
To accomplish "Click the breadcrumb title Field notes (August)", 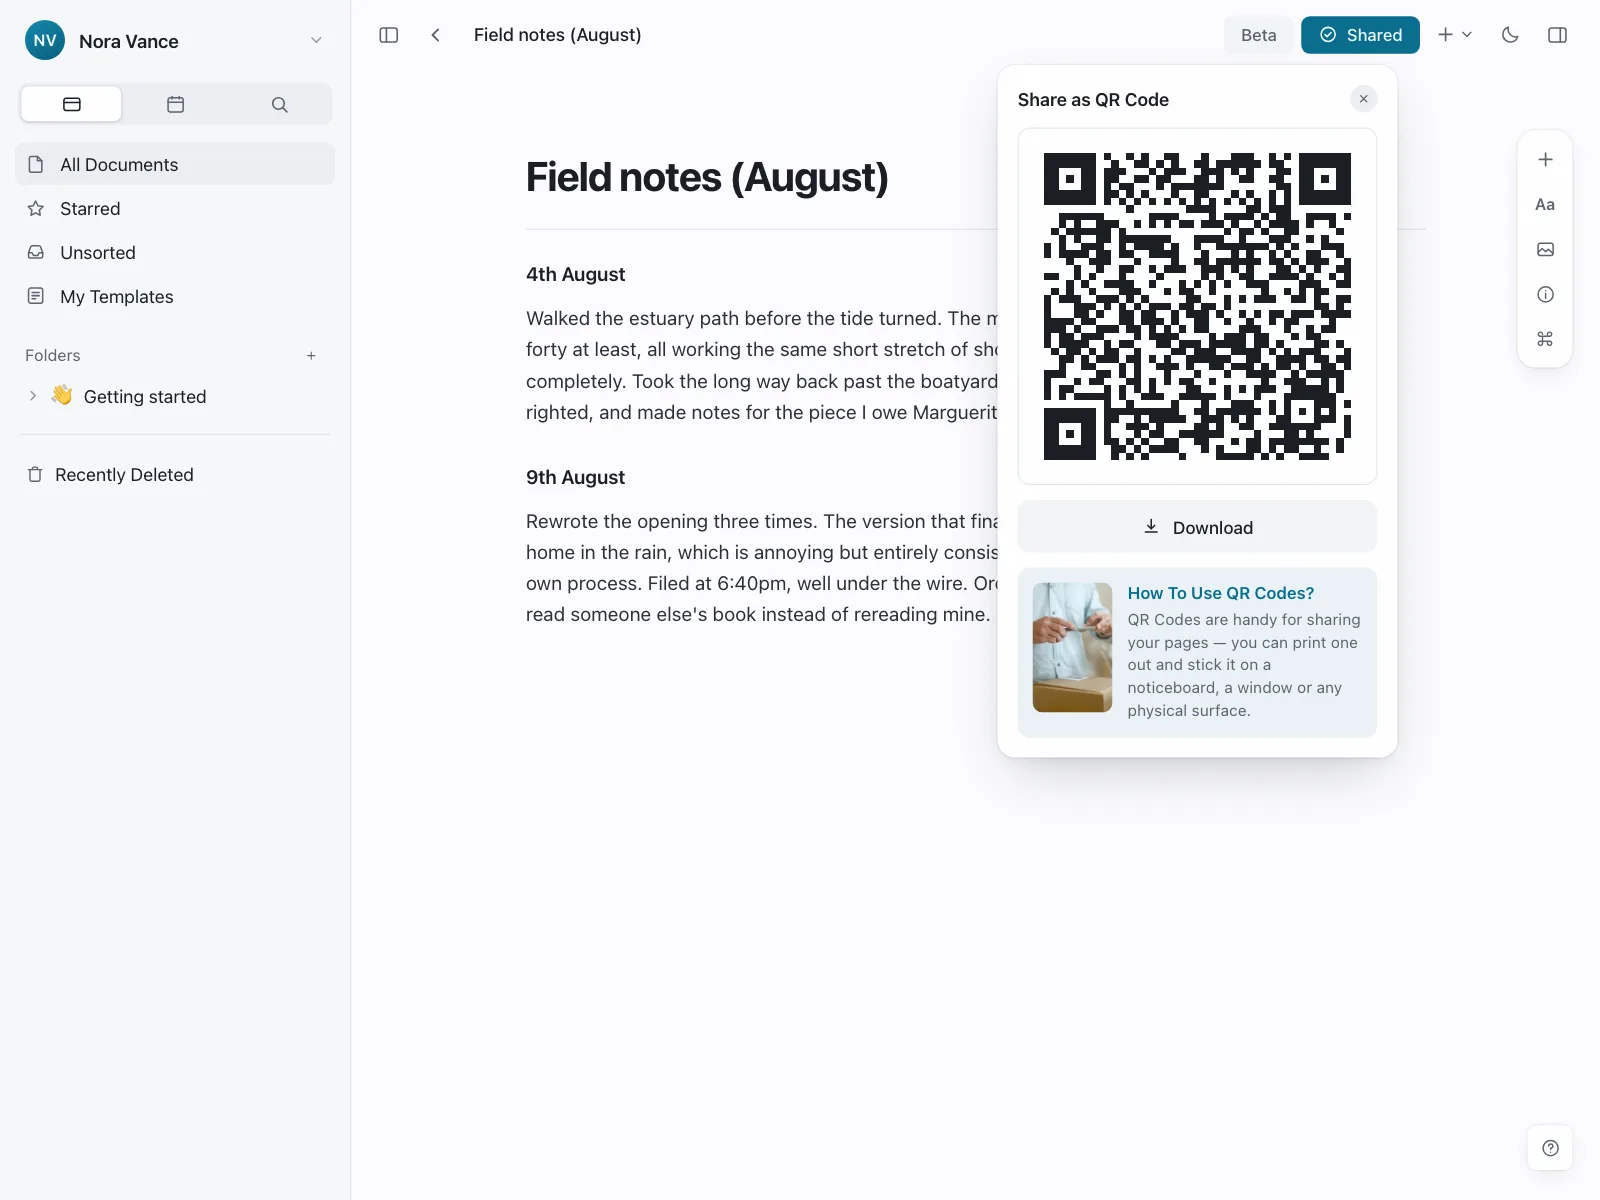I will [x=557, y=35].
